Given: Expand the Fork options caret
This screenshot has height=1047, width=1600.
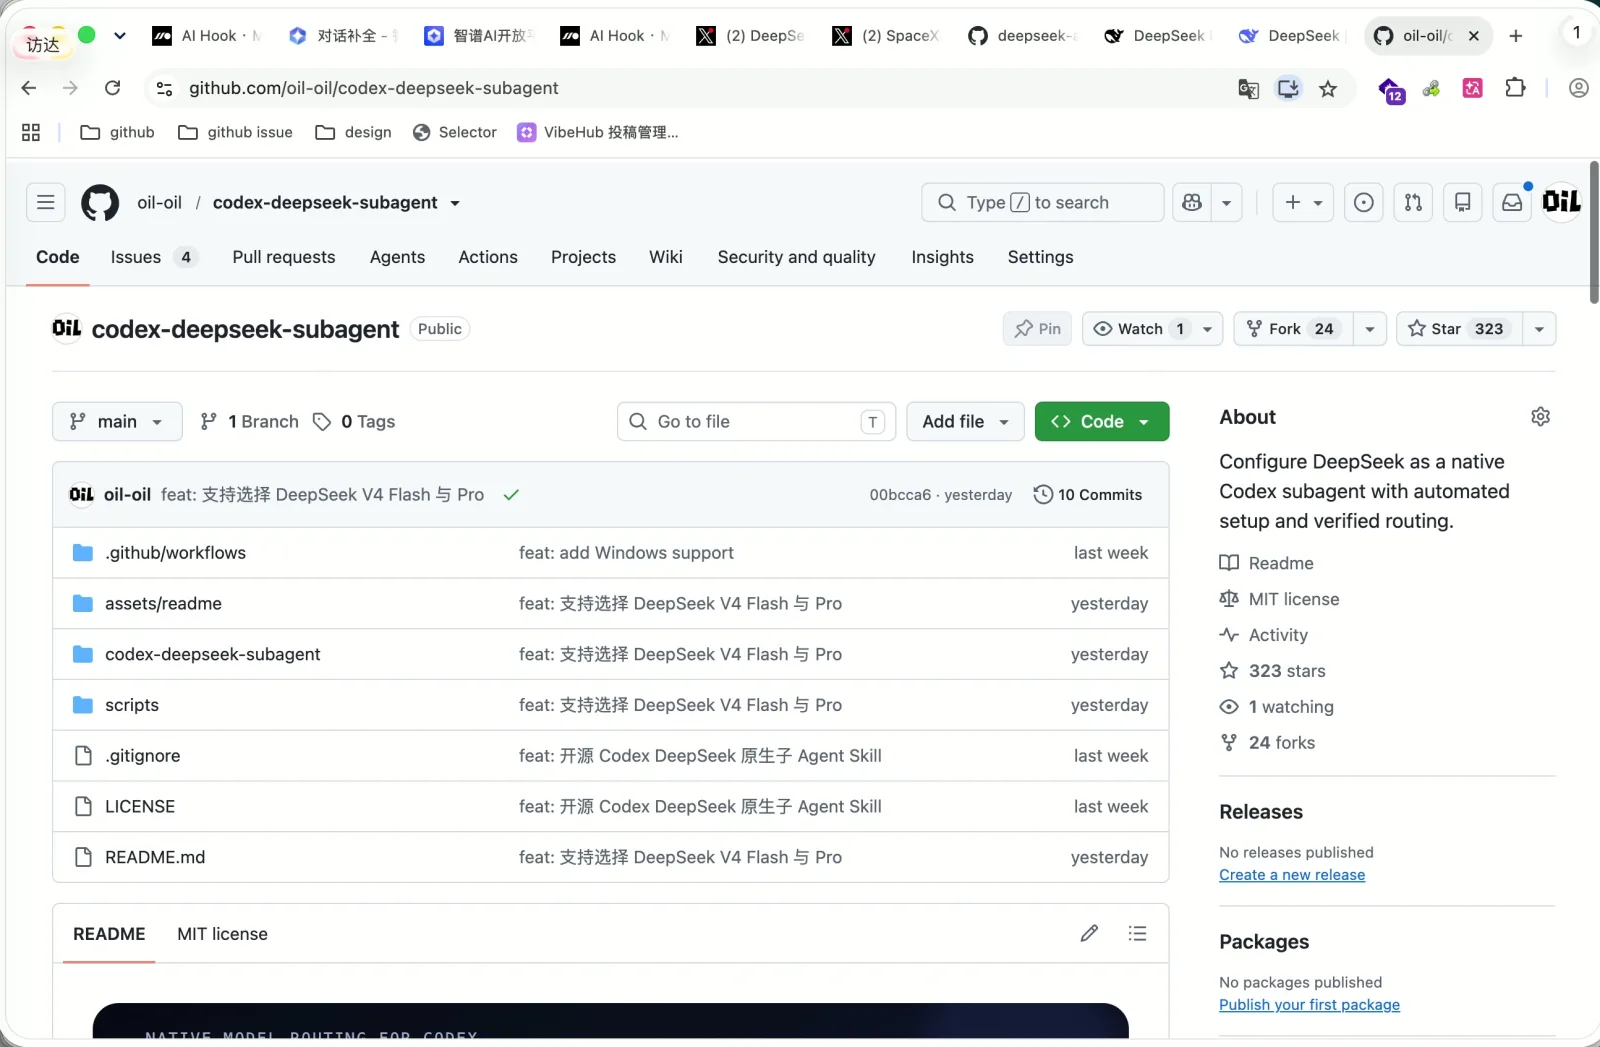Looking at the screenshot, I should (x=1369, y=329).
